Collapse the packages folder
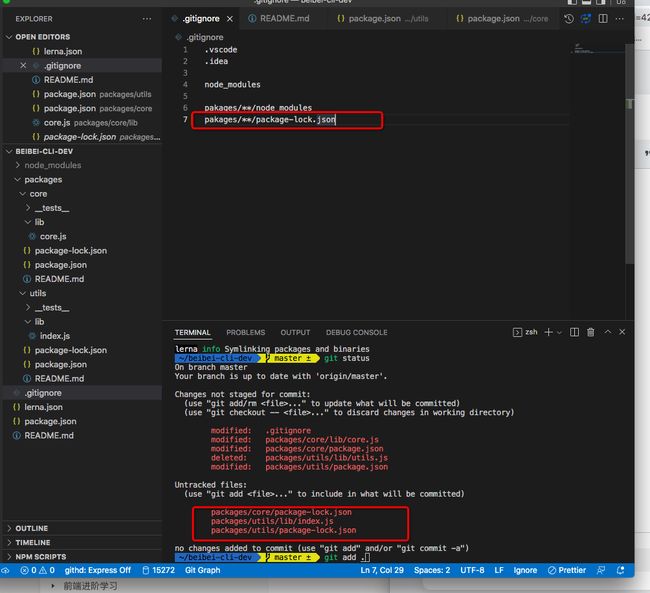This screenshot has height=593, width=650. (x=42, y=180)
